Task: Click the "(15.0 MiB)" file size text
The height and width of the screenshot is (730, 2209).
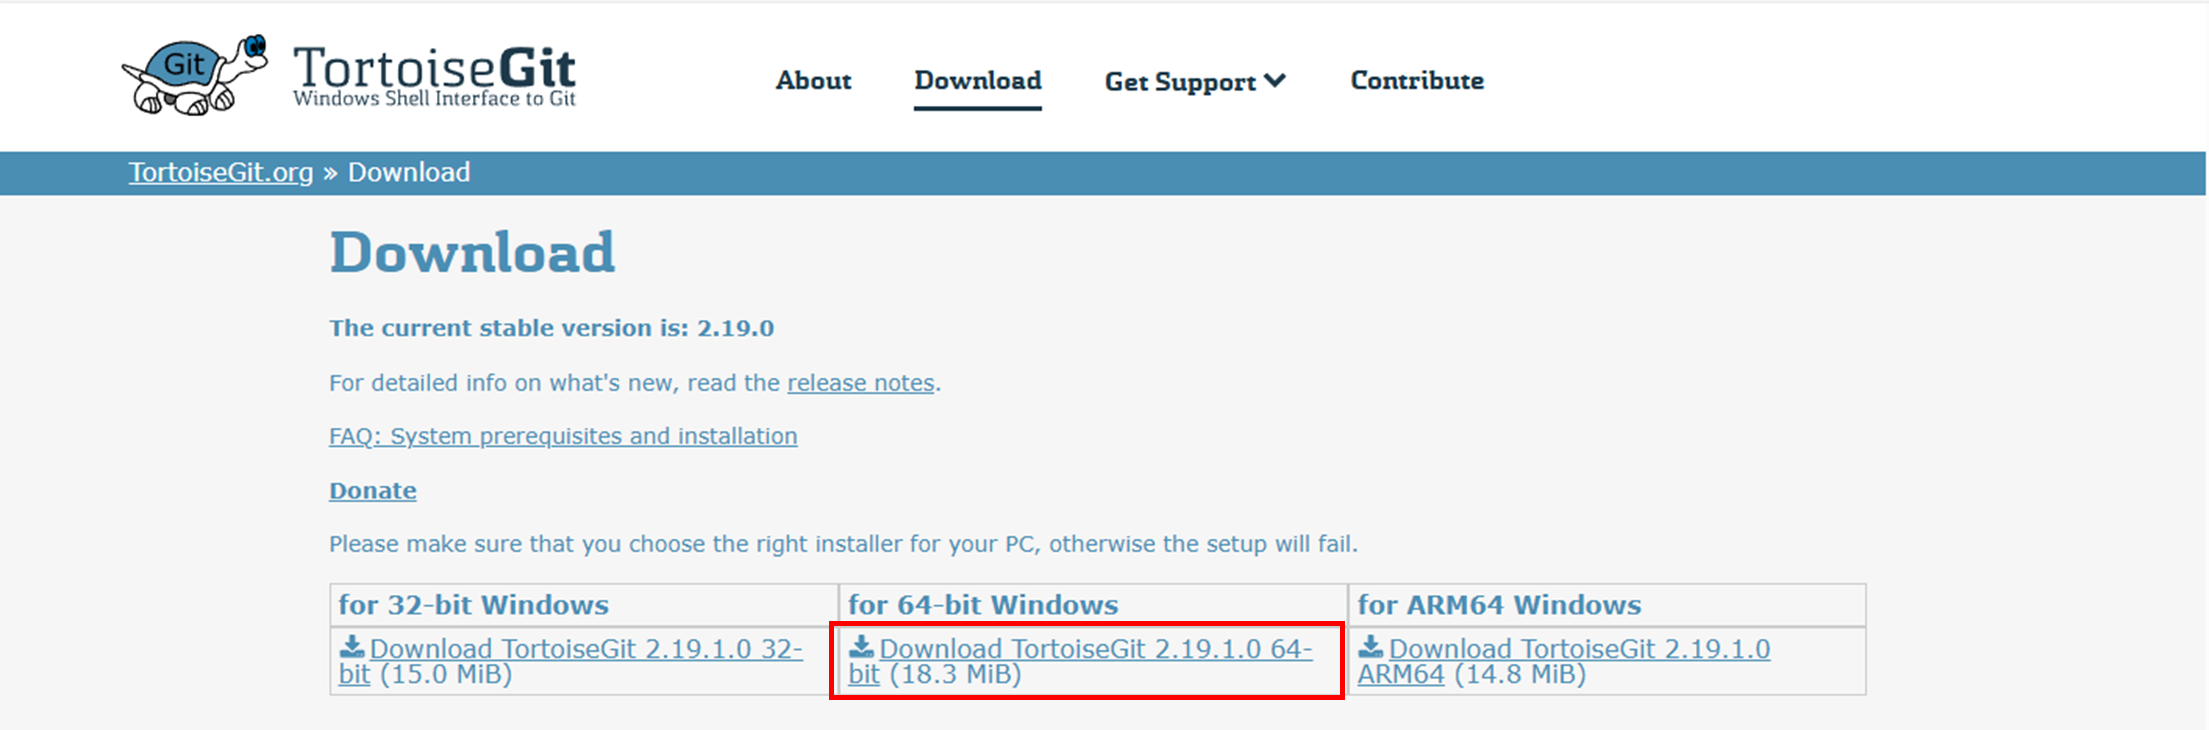Action: 446,674
